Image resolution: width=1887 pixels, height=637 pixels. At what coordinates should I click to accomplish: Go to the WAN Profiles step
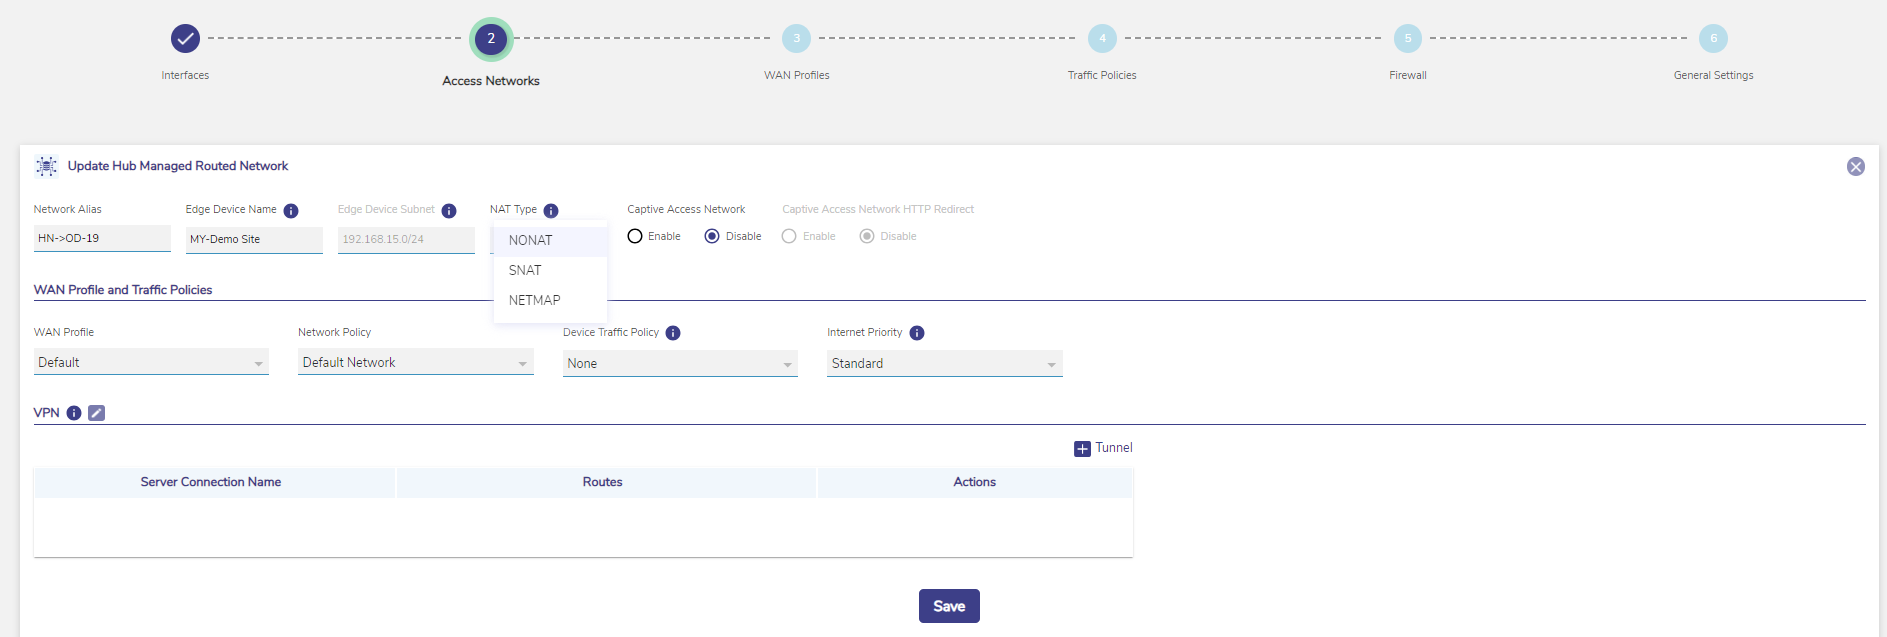[796, 39]
